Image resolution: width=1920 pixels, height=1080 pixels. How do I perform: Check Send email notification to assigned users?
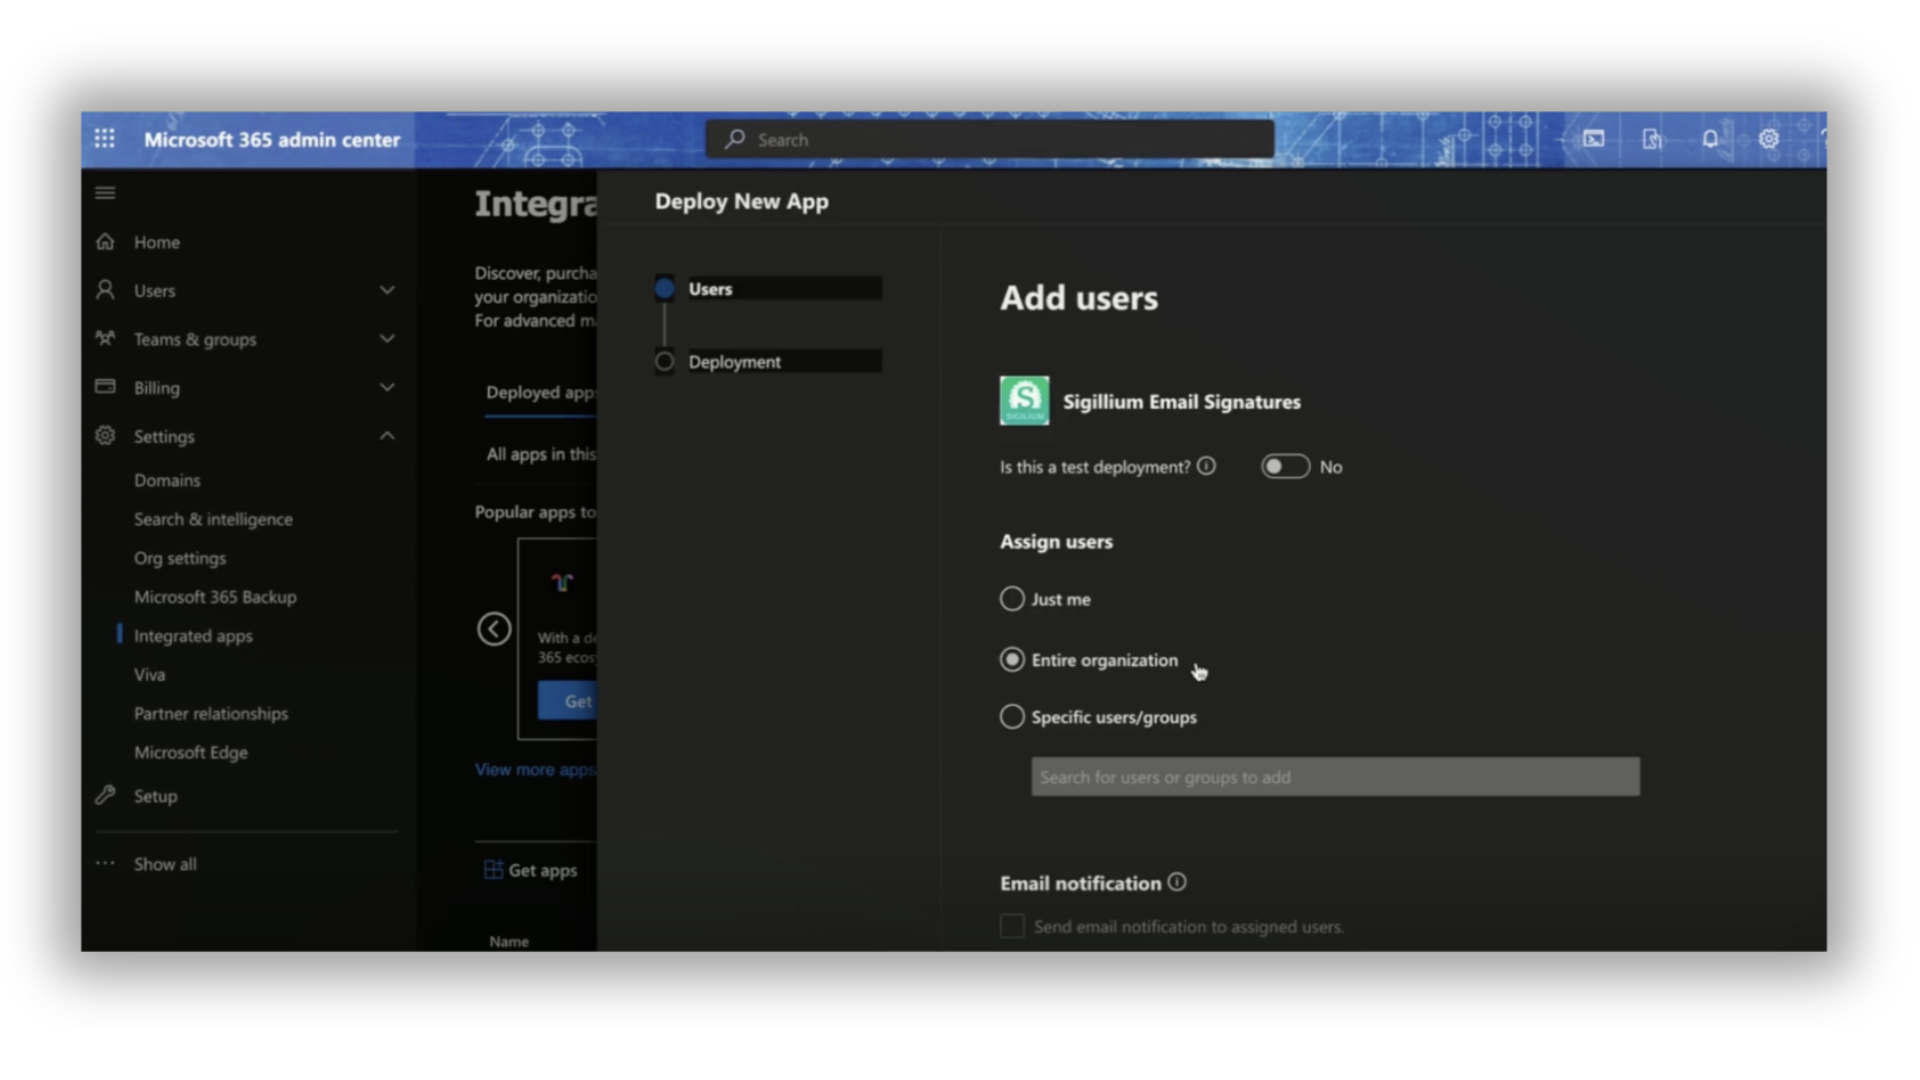(1012, 927)
